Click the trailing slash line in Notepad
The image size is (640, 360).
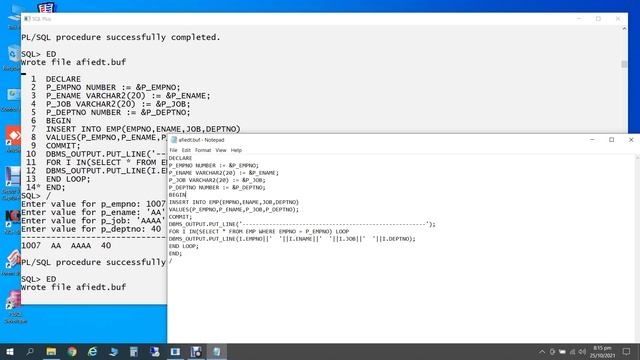(171, 261)
